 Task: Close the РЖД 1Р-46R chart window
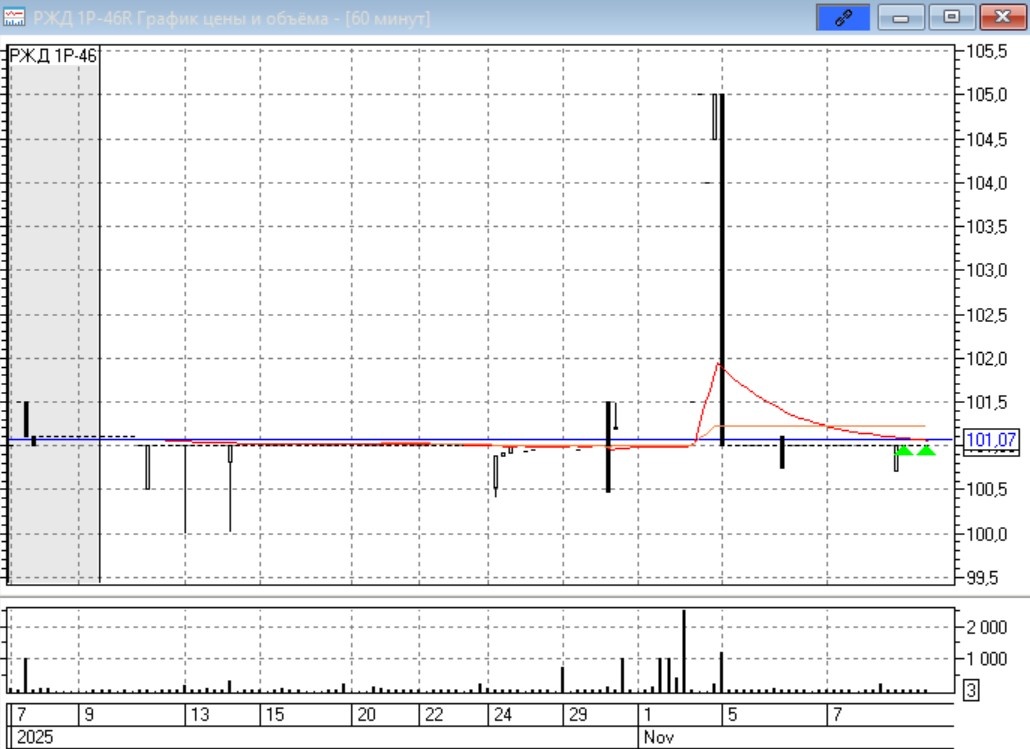pyautogui.click(x=1002, y=18)
